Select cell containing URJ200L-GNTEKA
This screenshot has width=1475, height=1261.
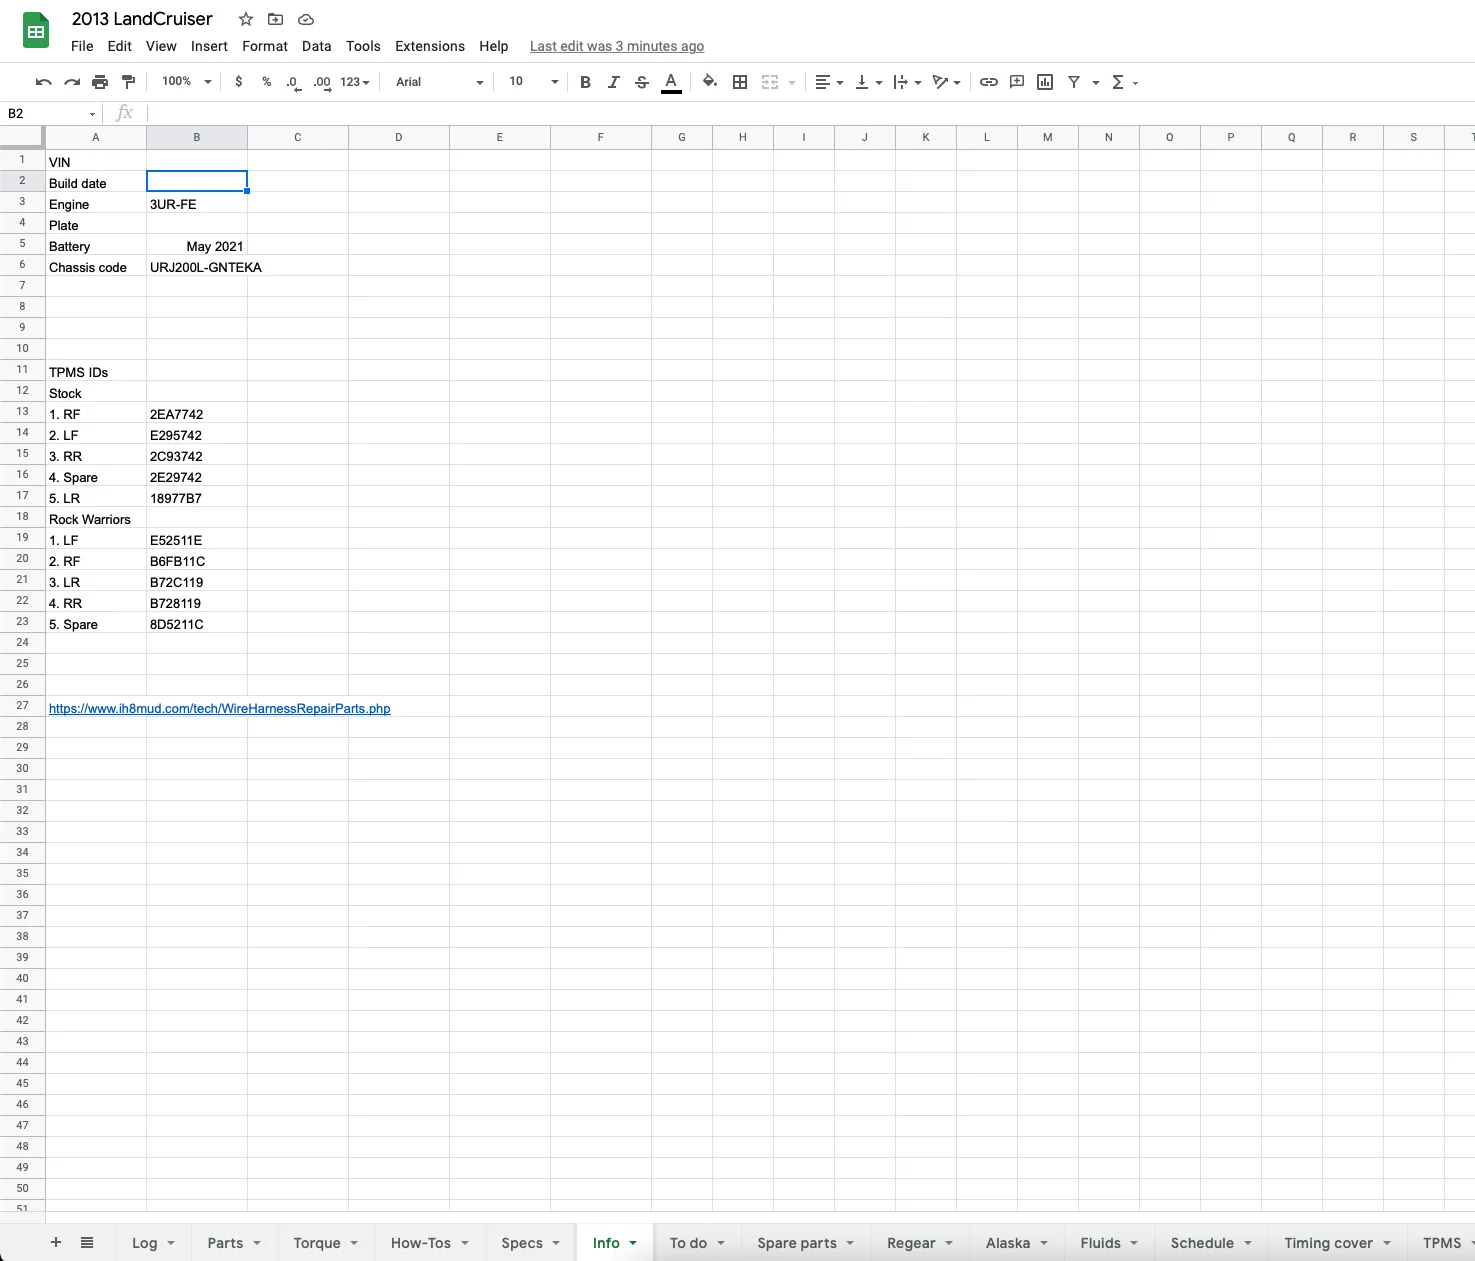(x=197, y=267)
